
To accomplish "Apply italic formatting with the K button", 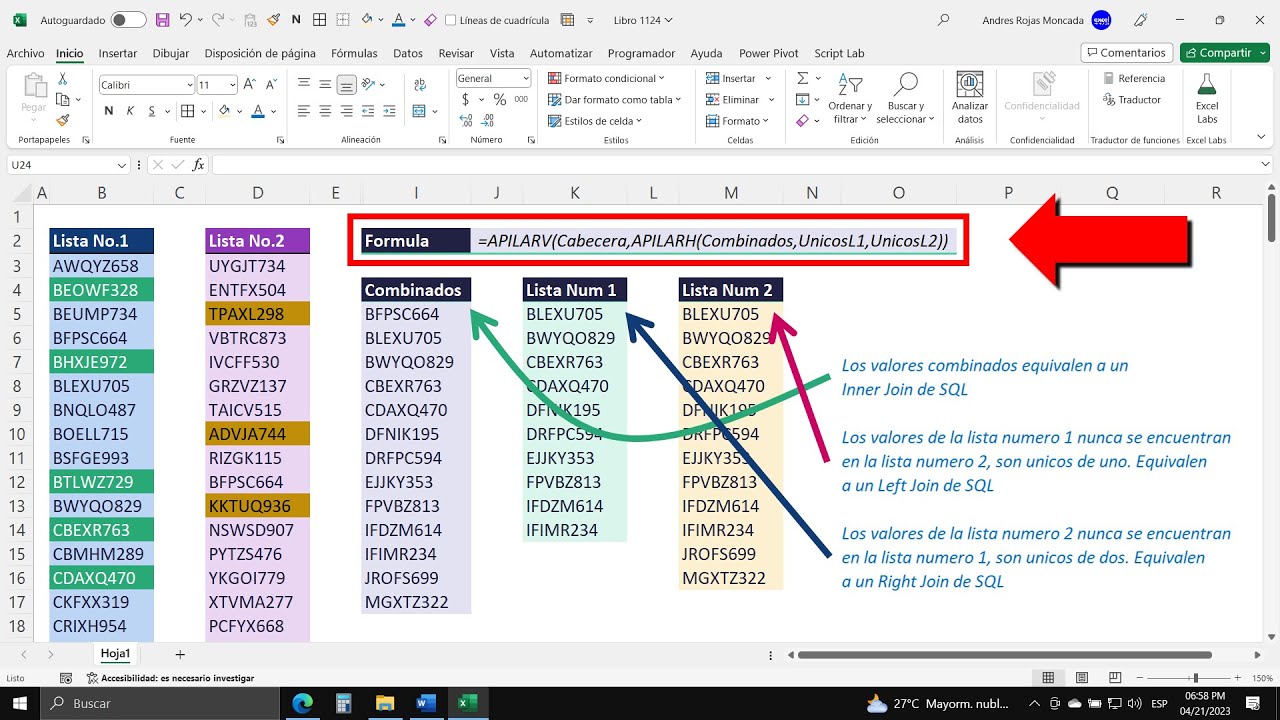I will tap(131, 111).
